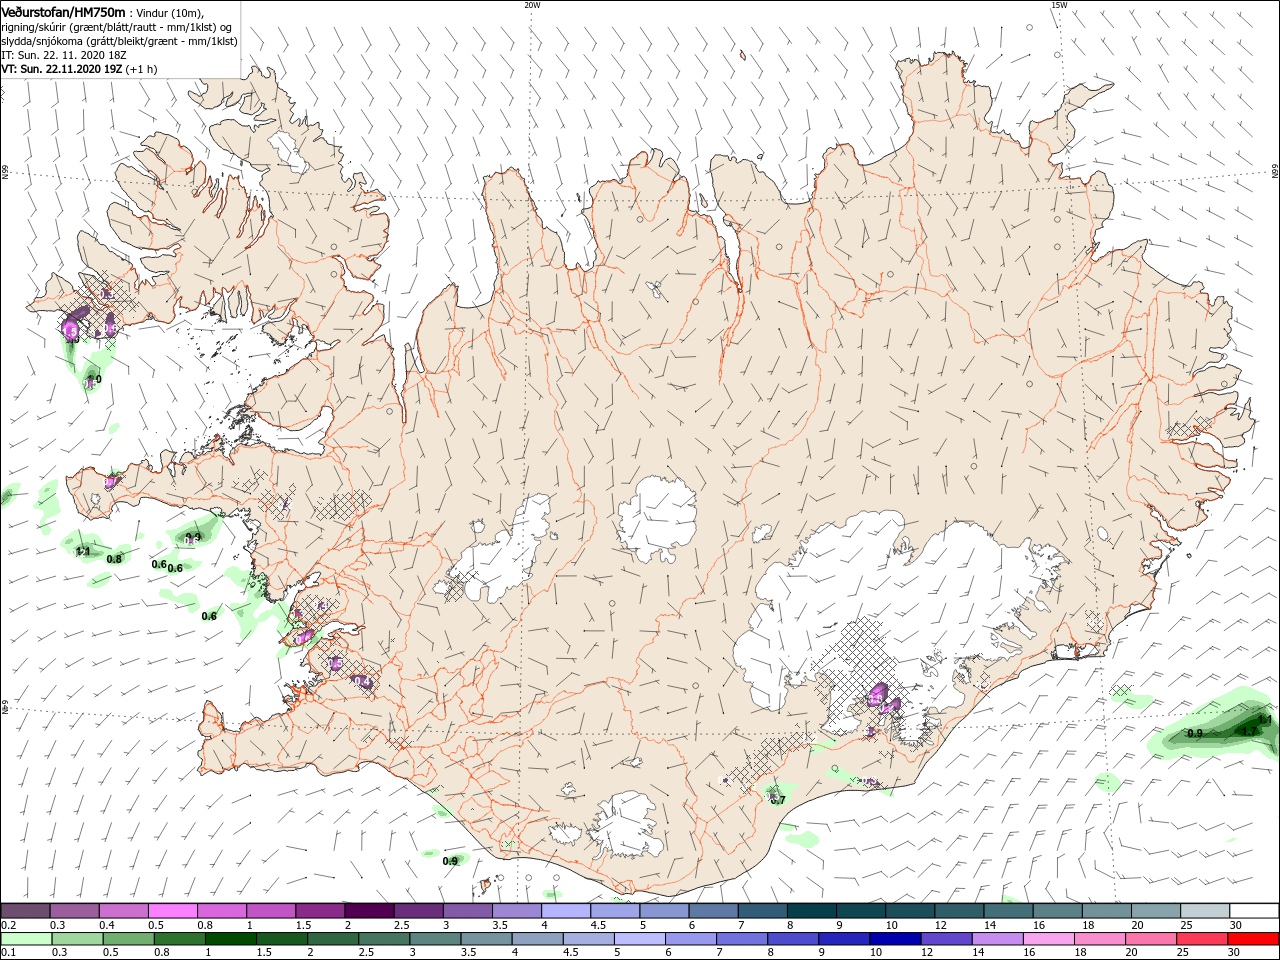
Task: Click the 1.7 precipitation value off east coast
Action: [x=1248, y=731]
